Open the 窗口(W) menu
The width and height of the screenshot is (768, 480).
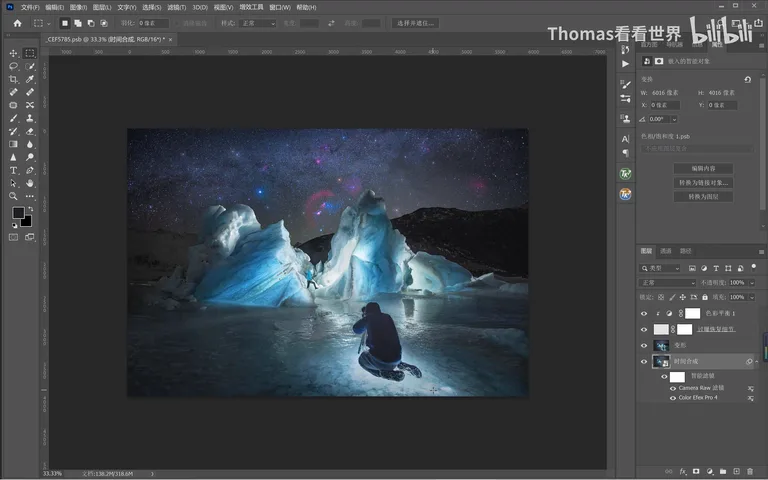(280, 7)
